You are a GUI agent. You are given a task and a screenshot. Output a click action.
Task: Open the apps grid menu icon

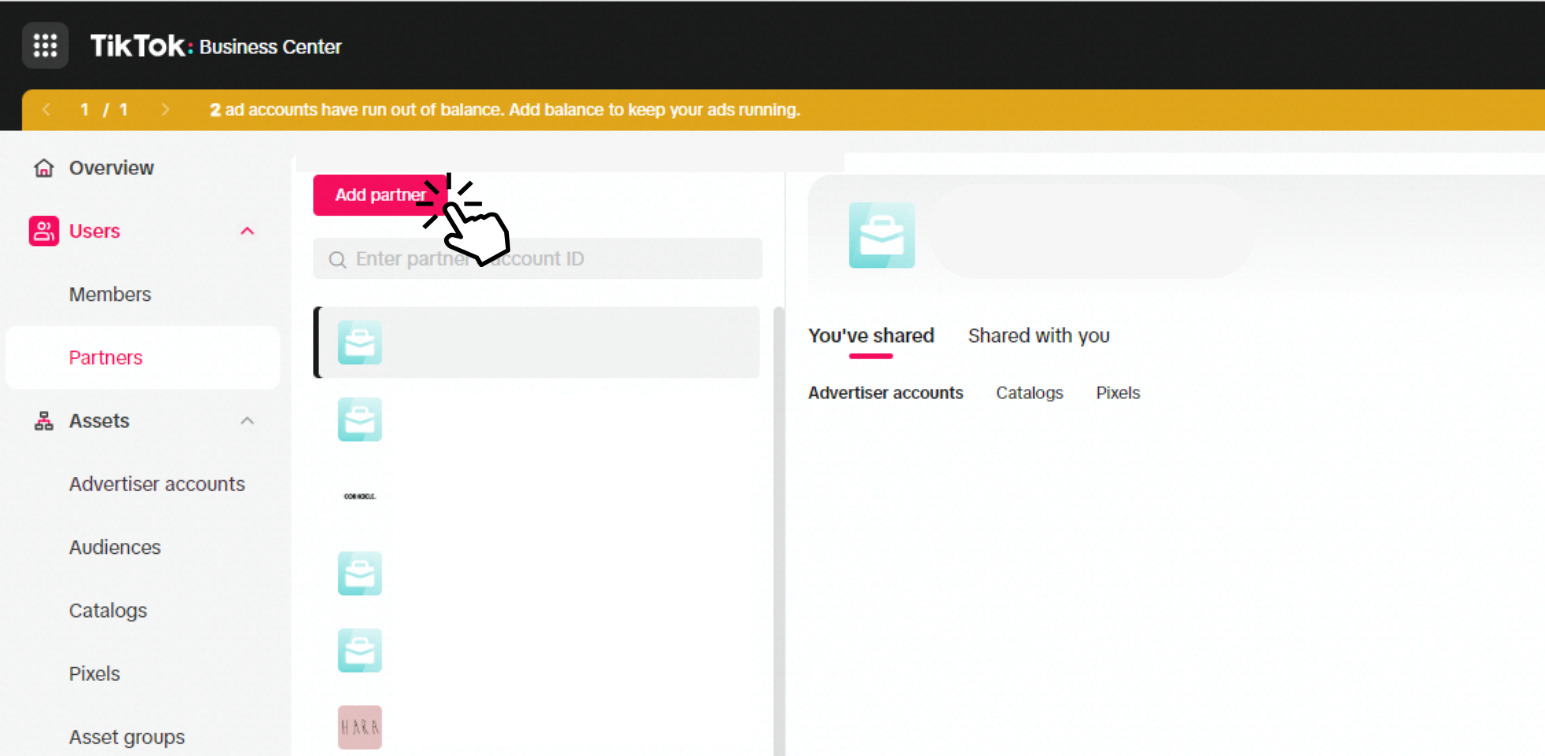pyautogui.click(x=45, y=46)
